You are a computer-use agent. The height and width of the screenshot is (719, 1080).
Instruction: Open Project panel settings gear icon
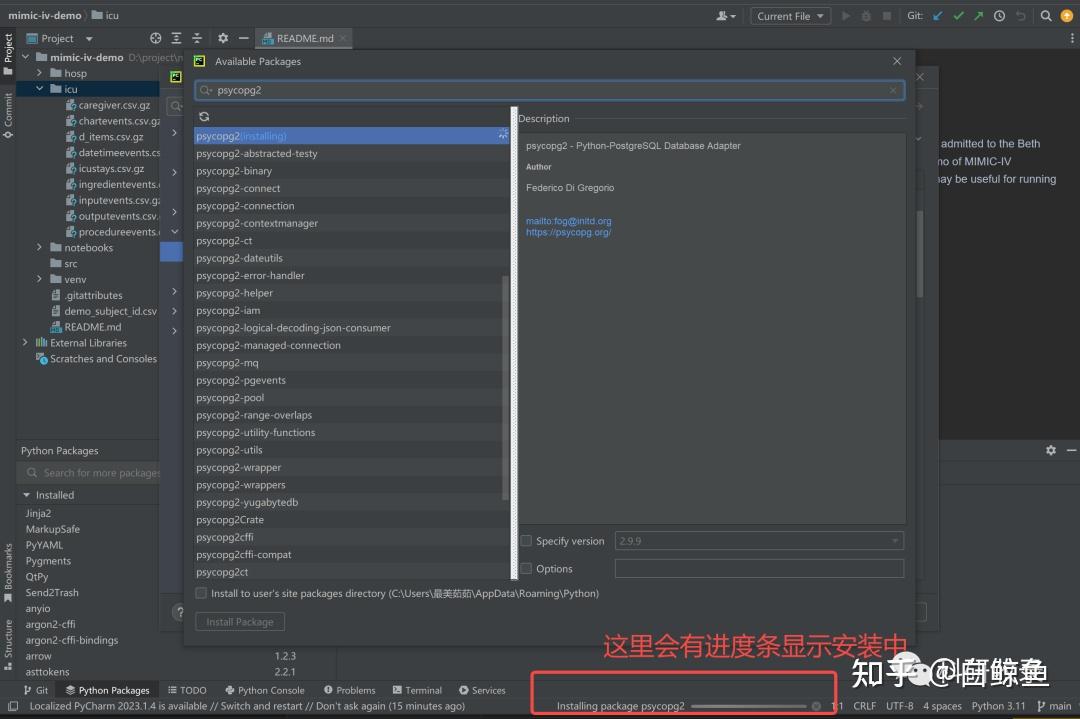pyautogui.click(x=222, y=37)
